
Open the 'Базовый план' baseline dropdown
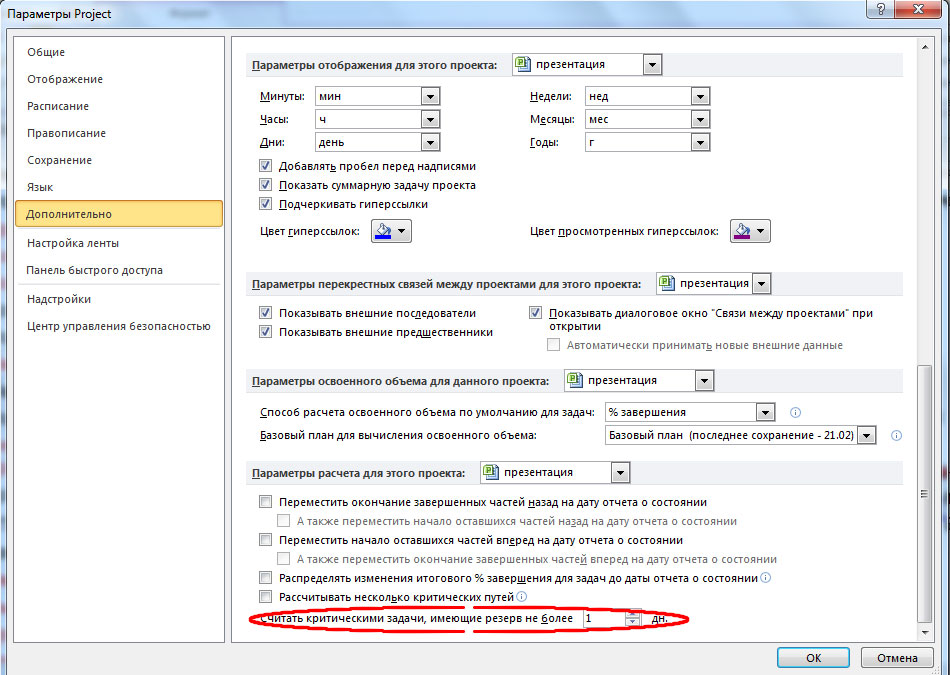click(867, 436)
